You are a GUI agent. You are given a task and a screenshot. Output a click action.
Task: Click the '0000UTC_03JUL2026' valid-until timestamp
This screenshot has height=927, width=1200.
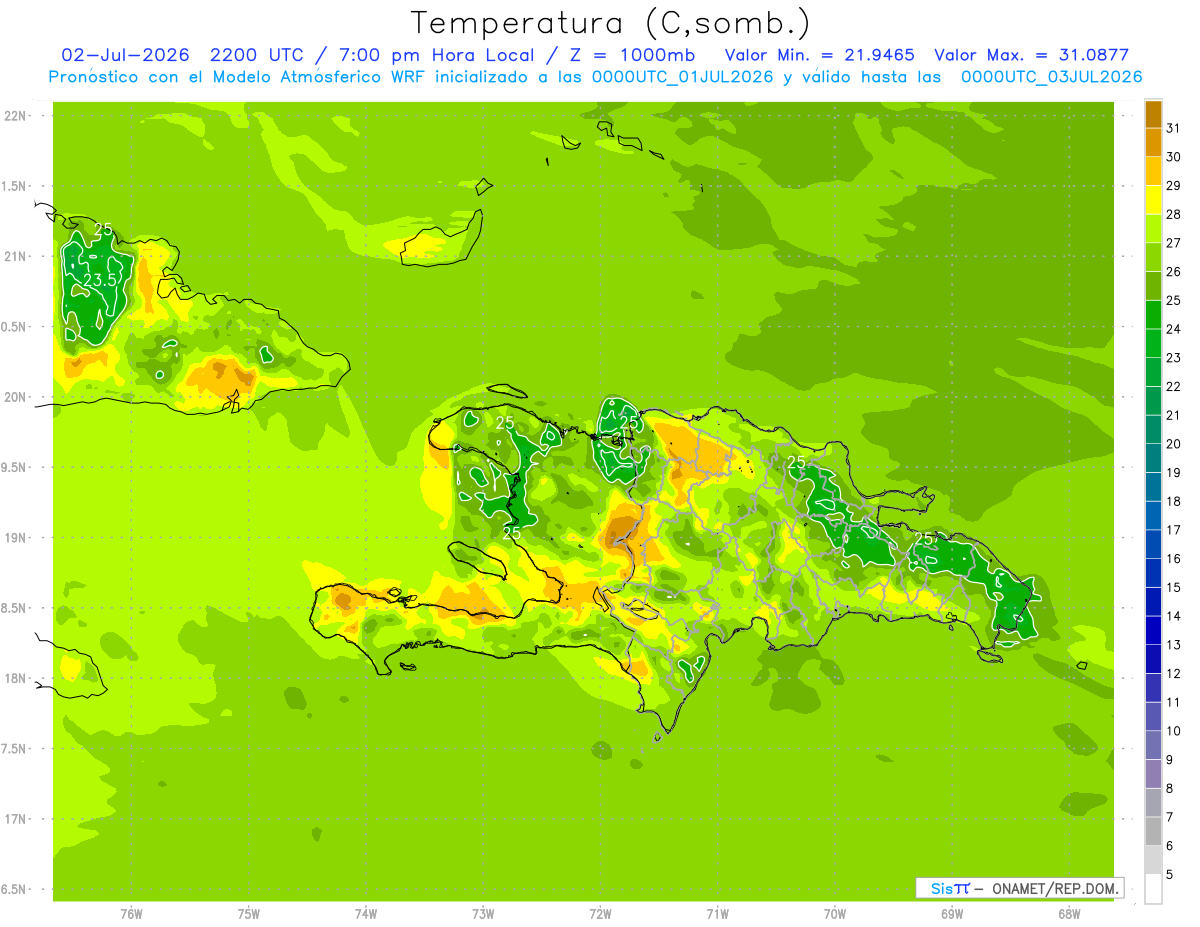[1052, 77]
